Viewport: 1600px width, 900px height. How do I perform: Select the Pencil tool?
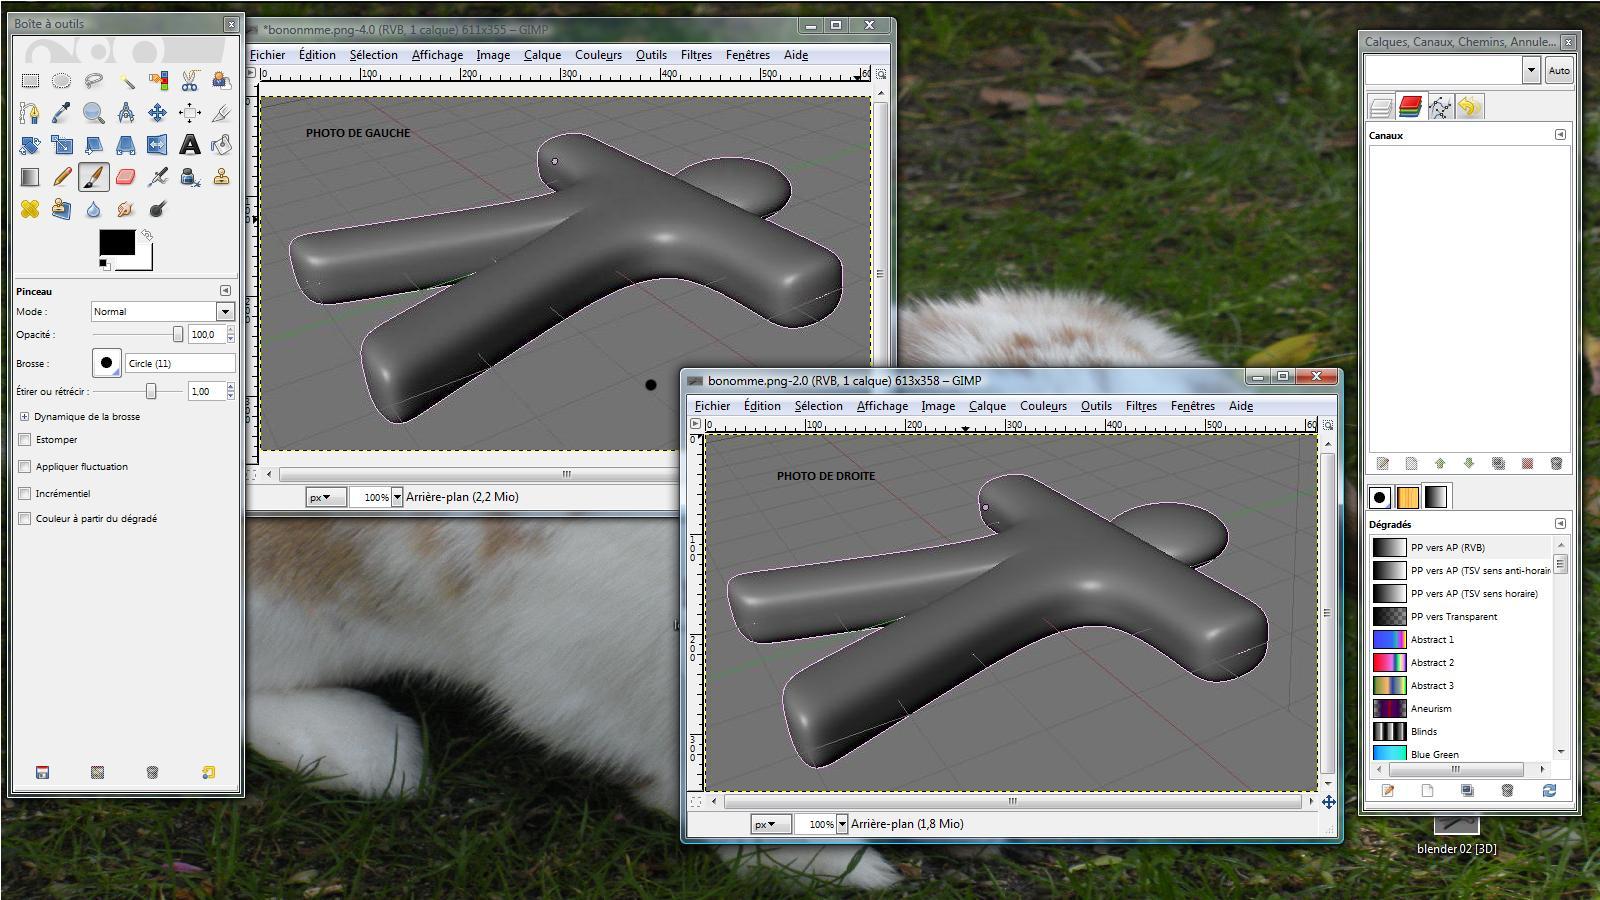(61, 177)
